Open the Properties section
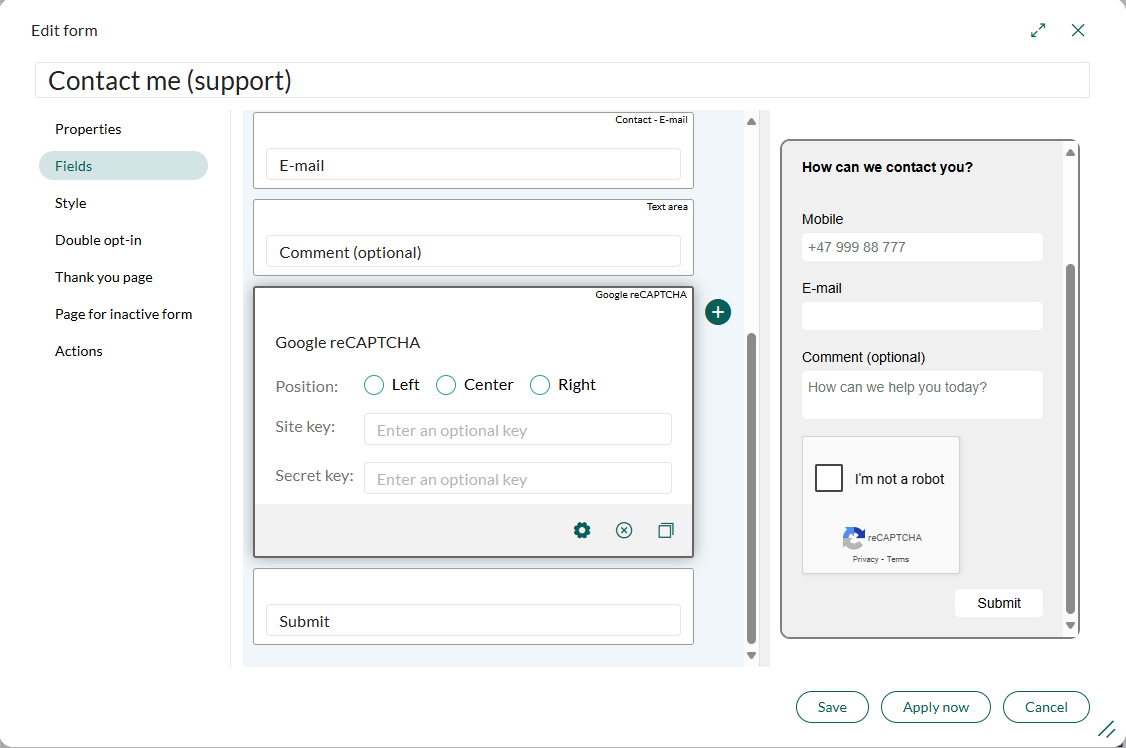 click(88, 129)
